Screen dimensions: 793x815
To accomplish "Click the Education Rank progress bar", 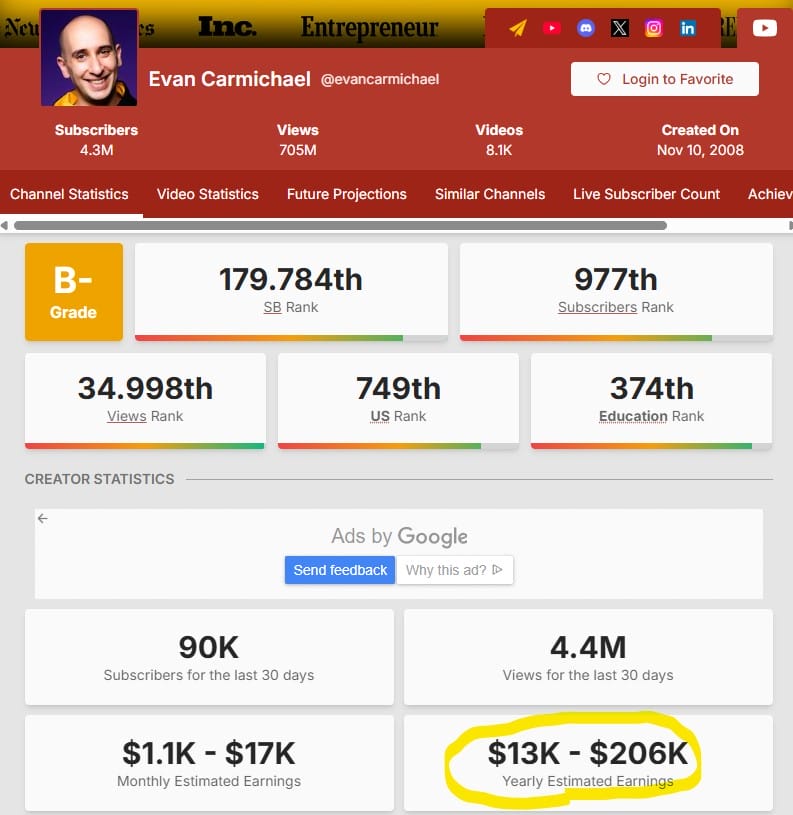I will 651,446.
